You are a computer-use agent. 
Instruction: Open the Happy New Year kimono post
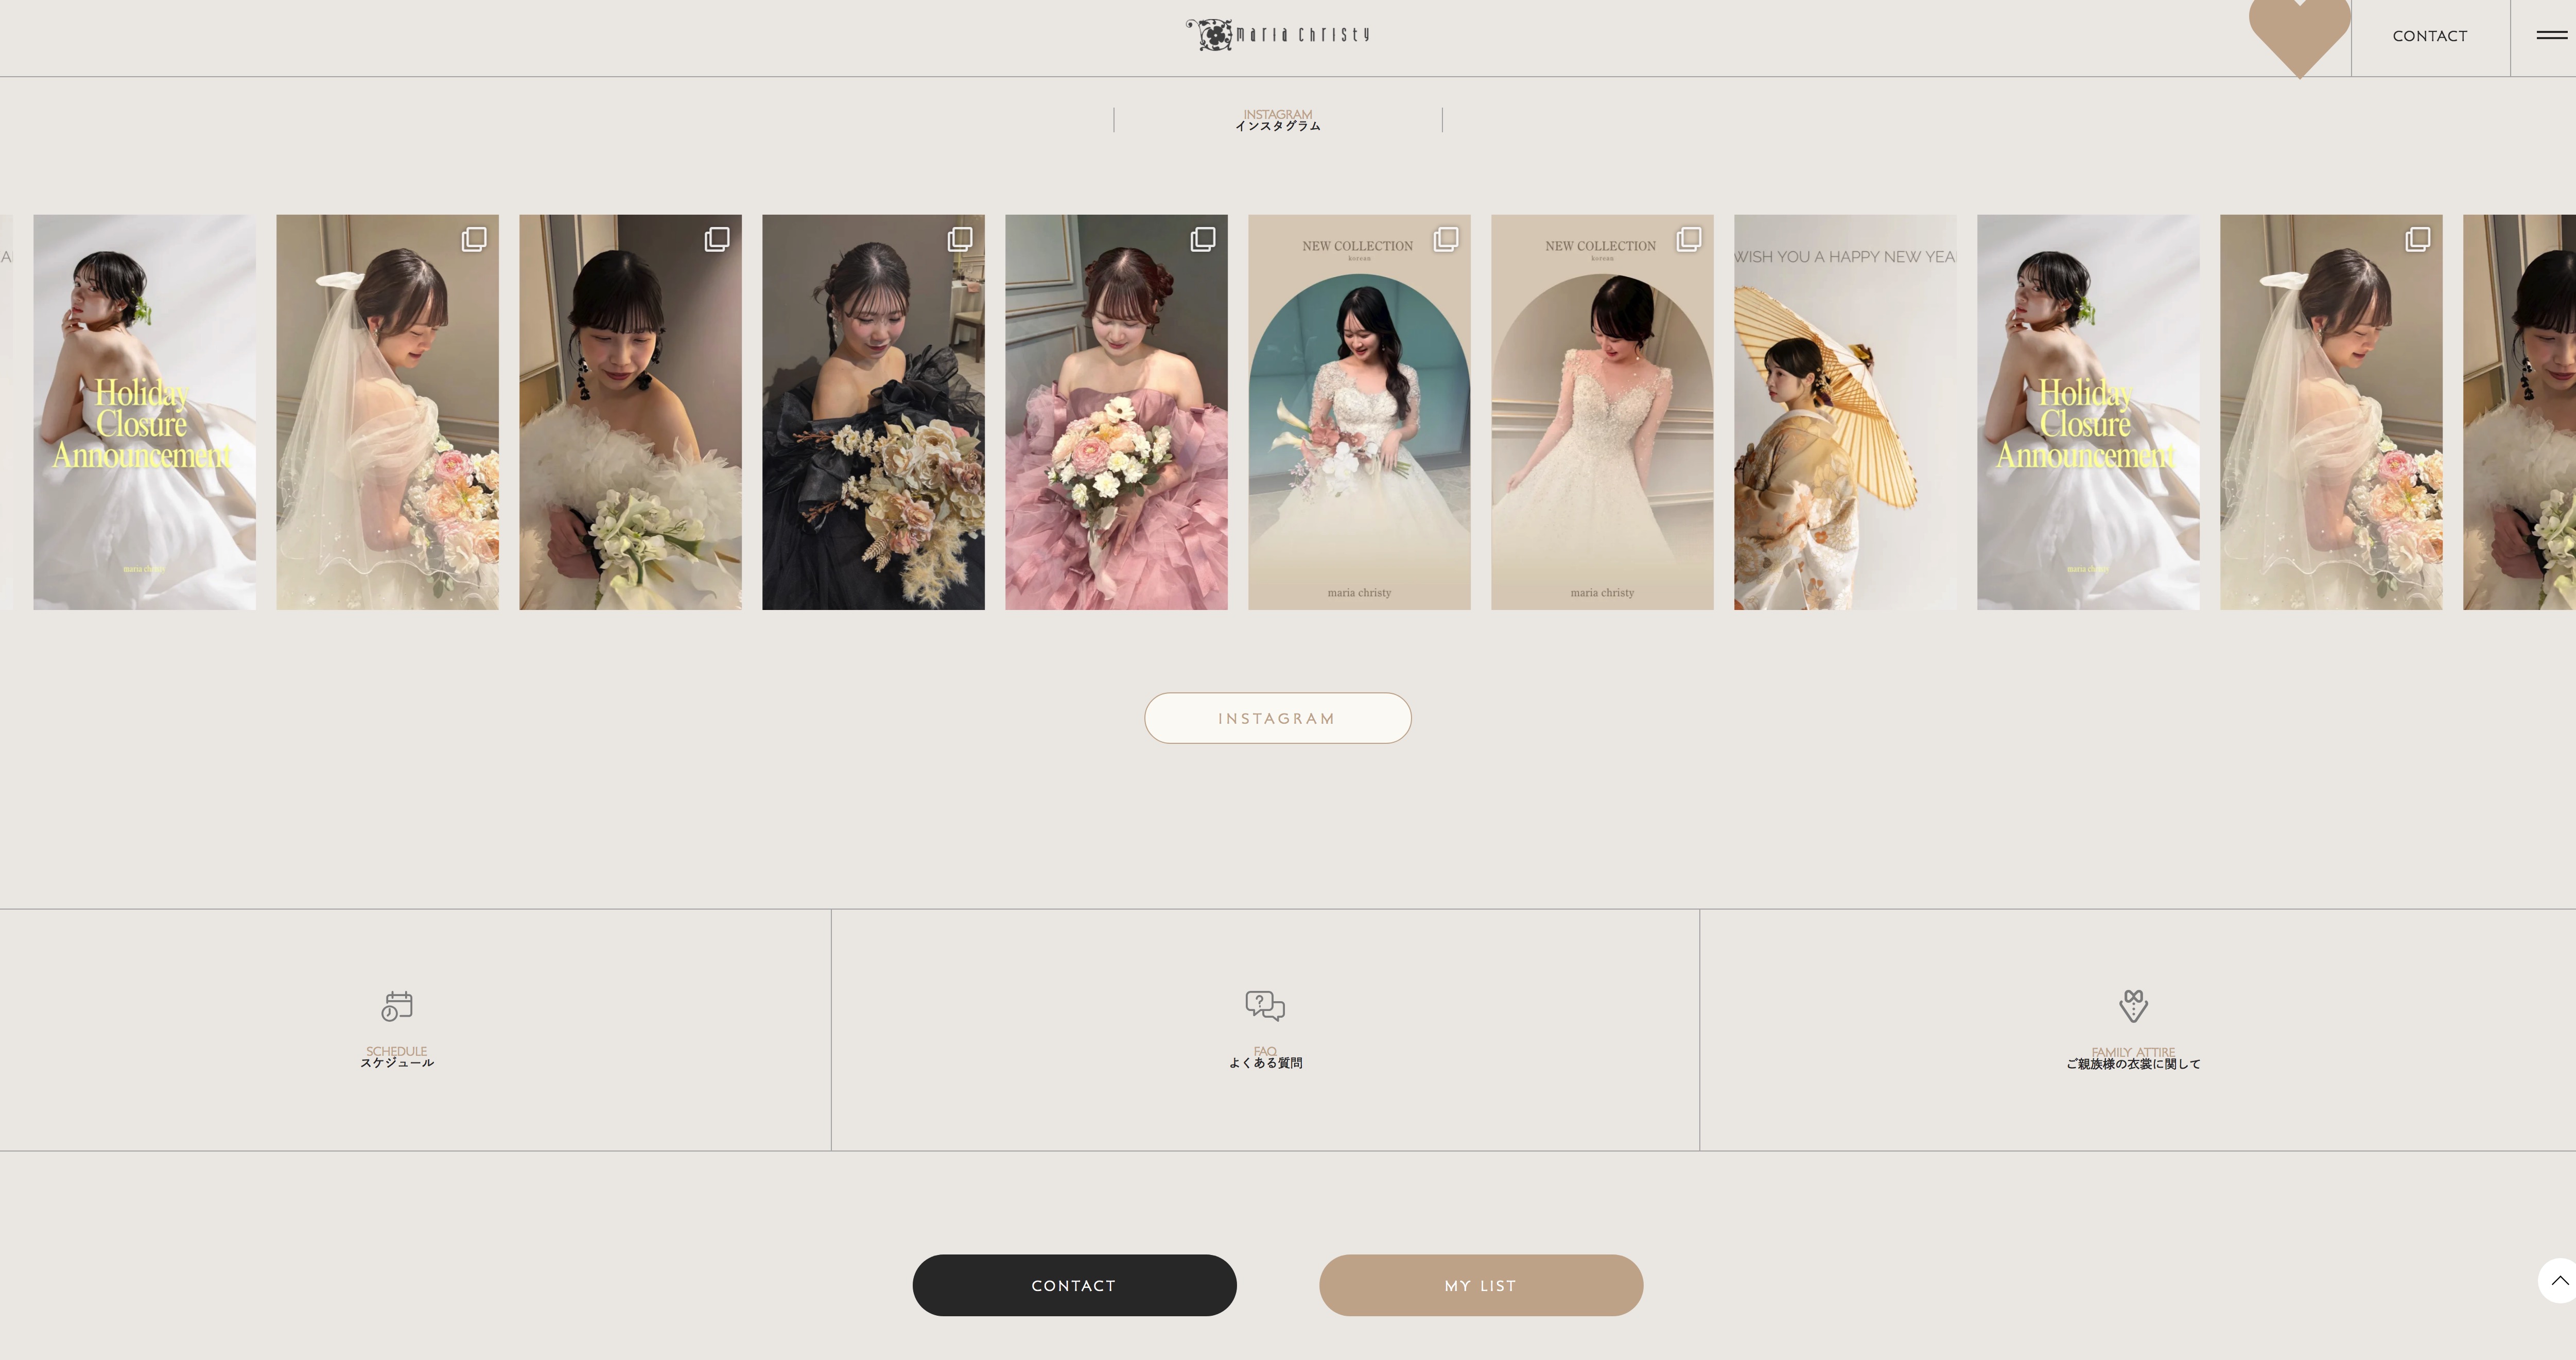[x=1845, y=412]
